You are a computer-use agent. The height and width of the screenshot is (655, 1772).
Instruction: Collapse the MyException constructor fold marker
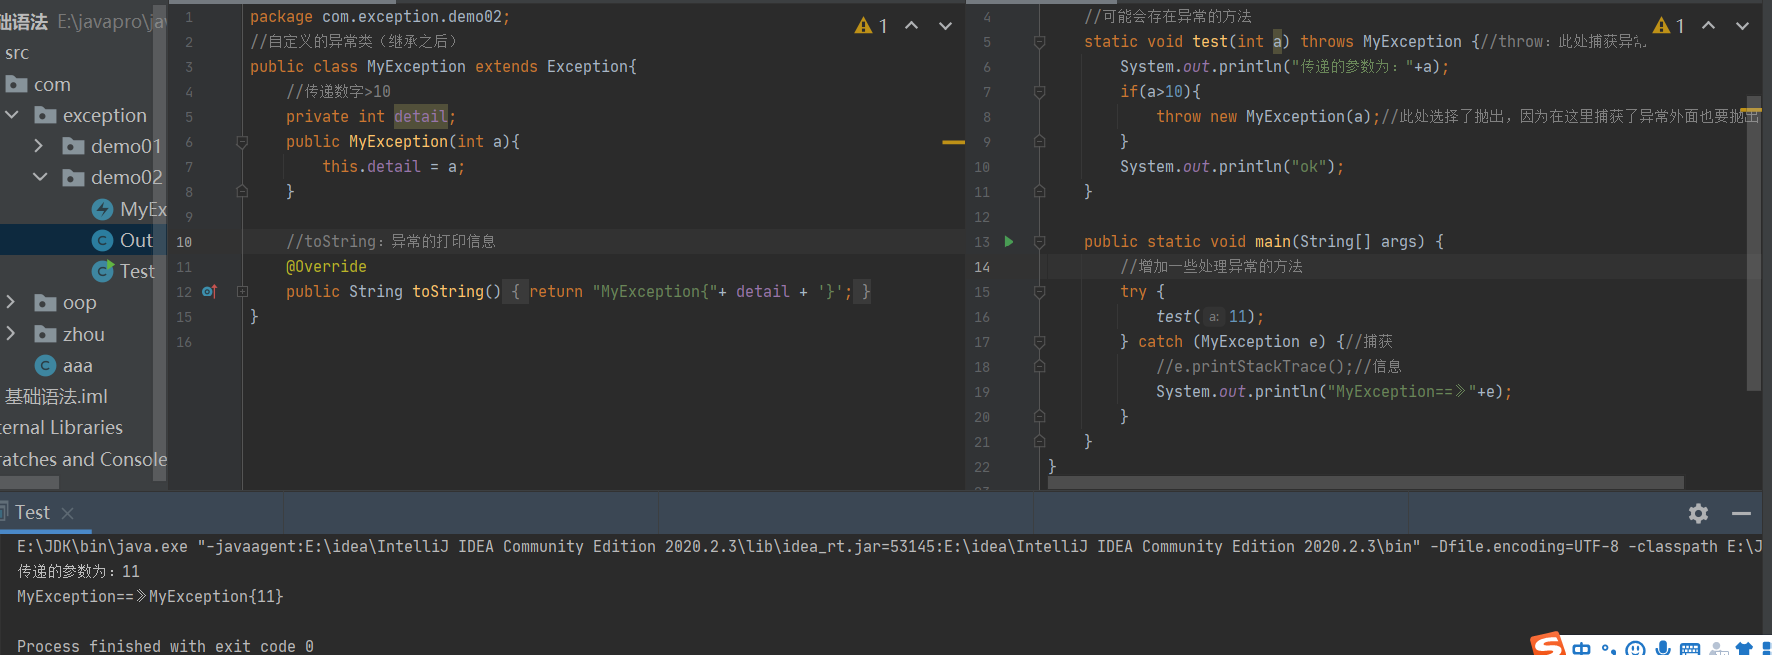[242, 142]
